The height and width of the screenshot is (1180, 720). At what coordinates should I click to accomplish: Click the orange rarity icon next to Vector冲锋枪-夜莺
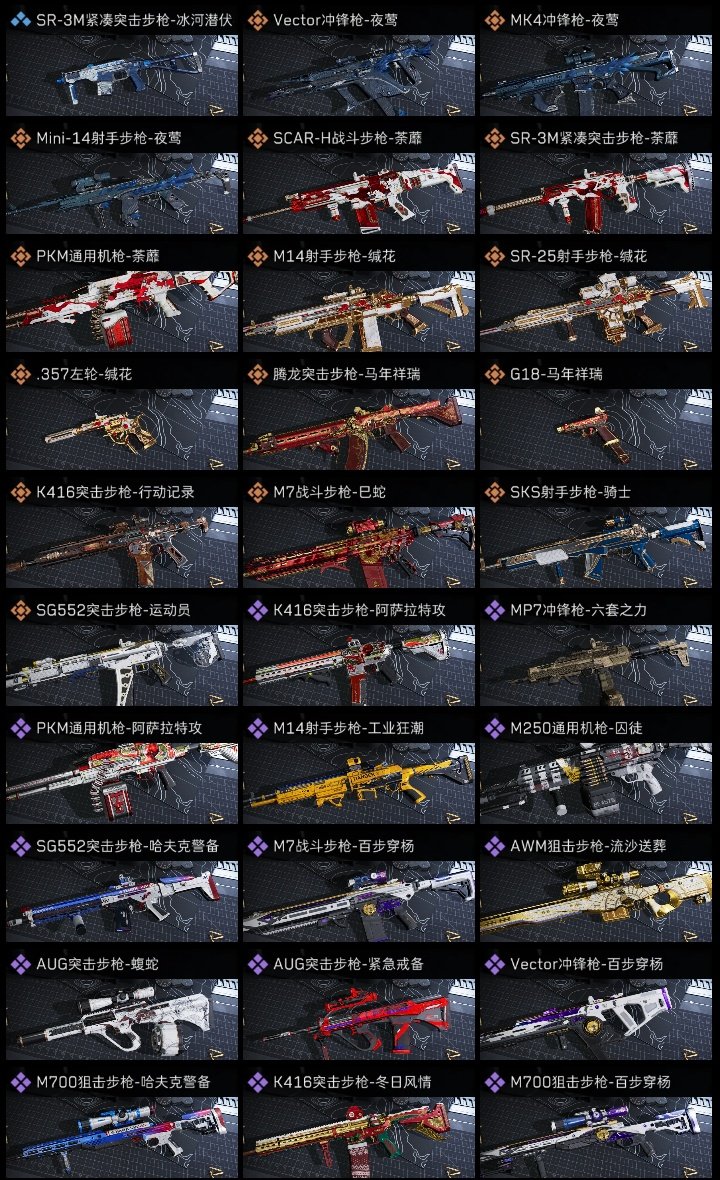[x=257, y=20]
